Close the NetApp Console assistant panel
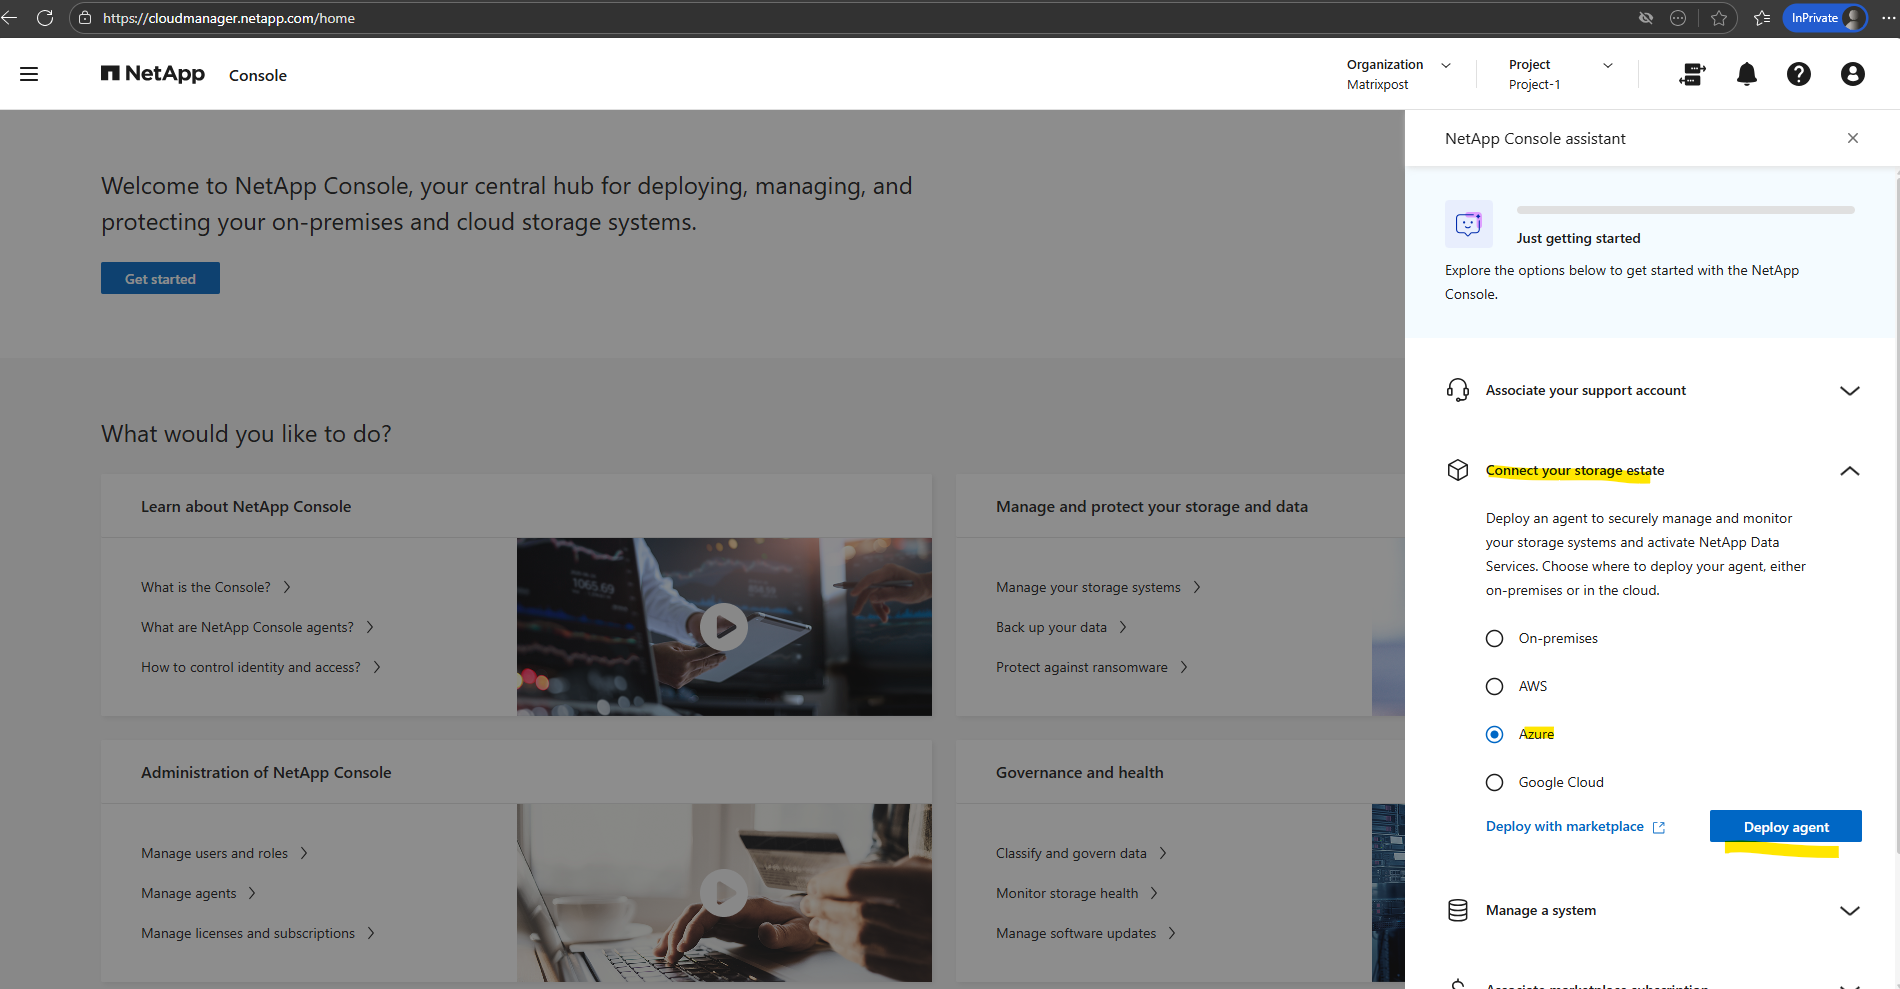The height and width of the screenshot is (989, 1900). pos(1853,138)
